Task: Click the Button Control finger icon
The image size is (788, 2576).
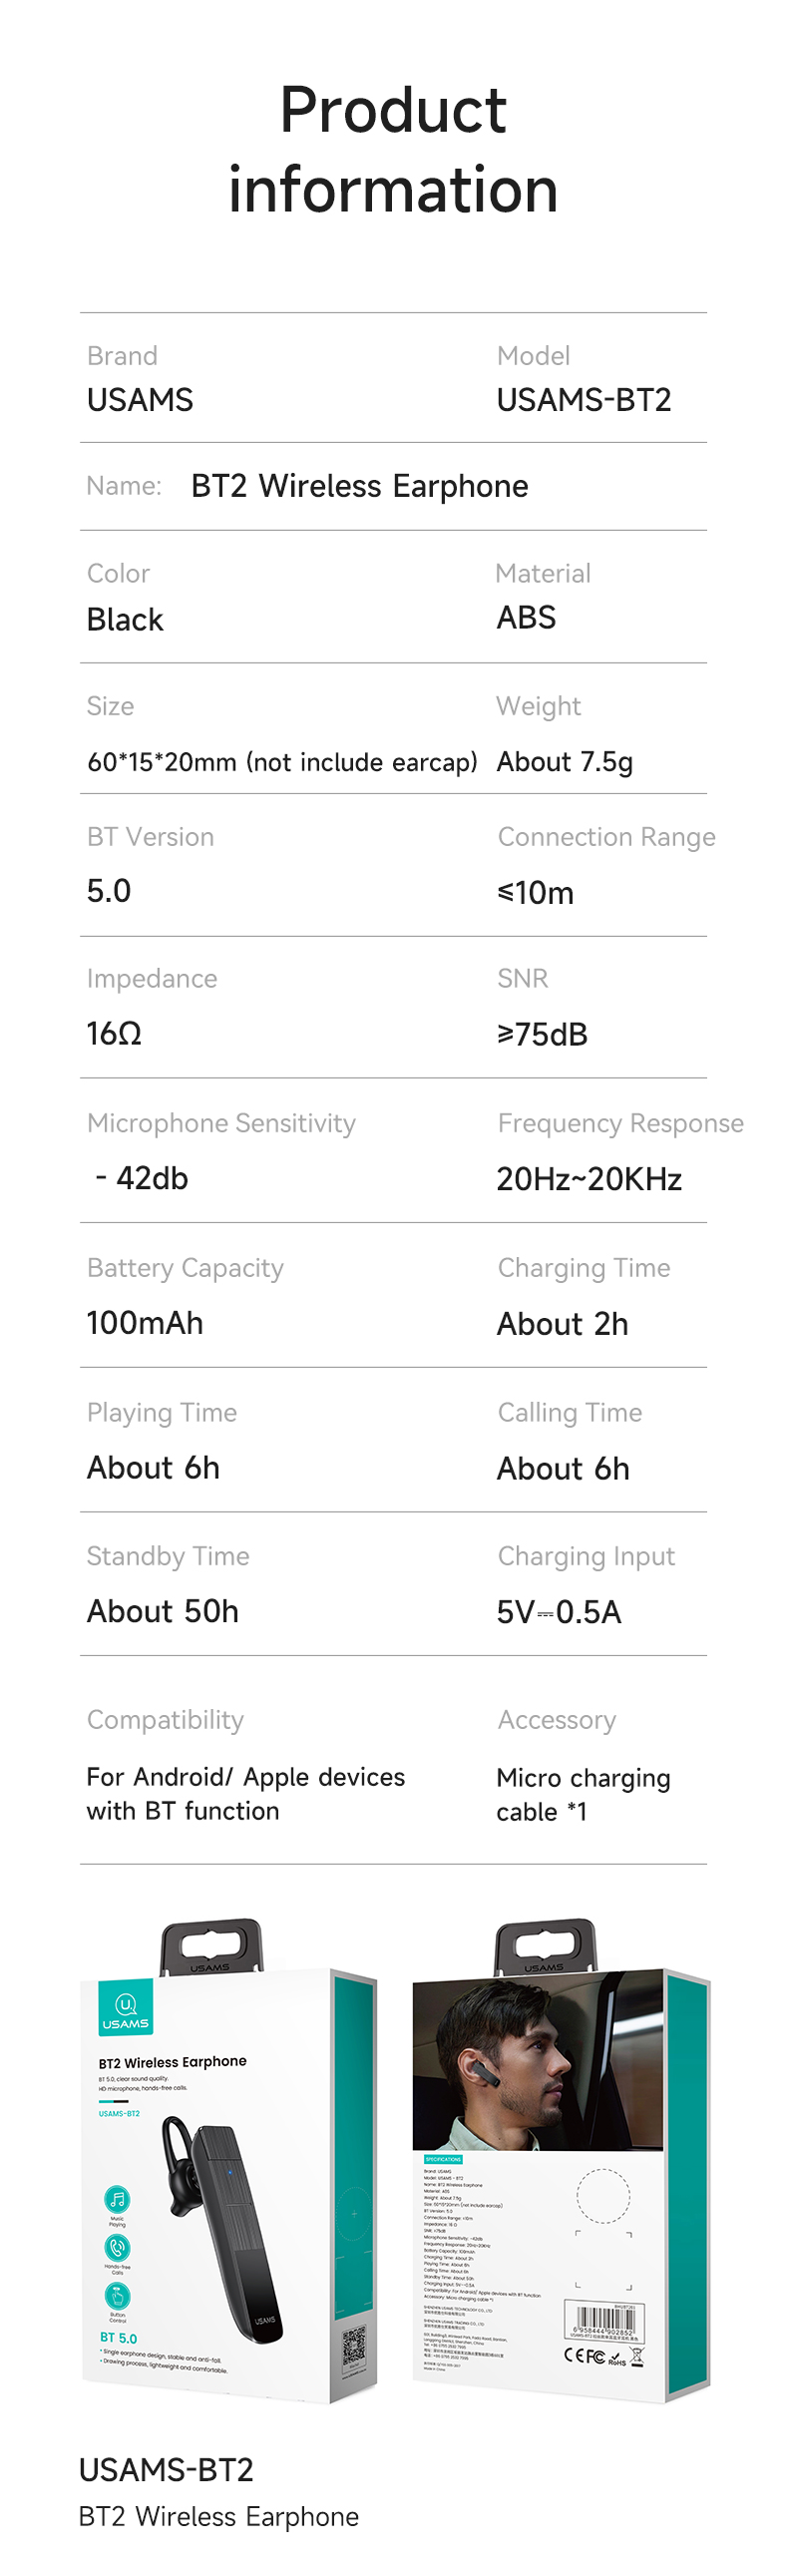Action: point(117,2295)
